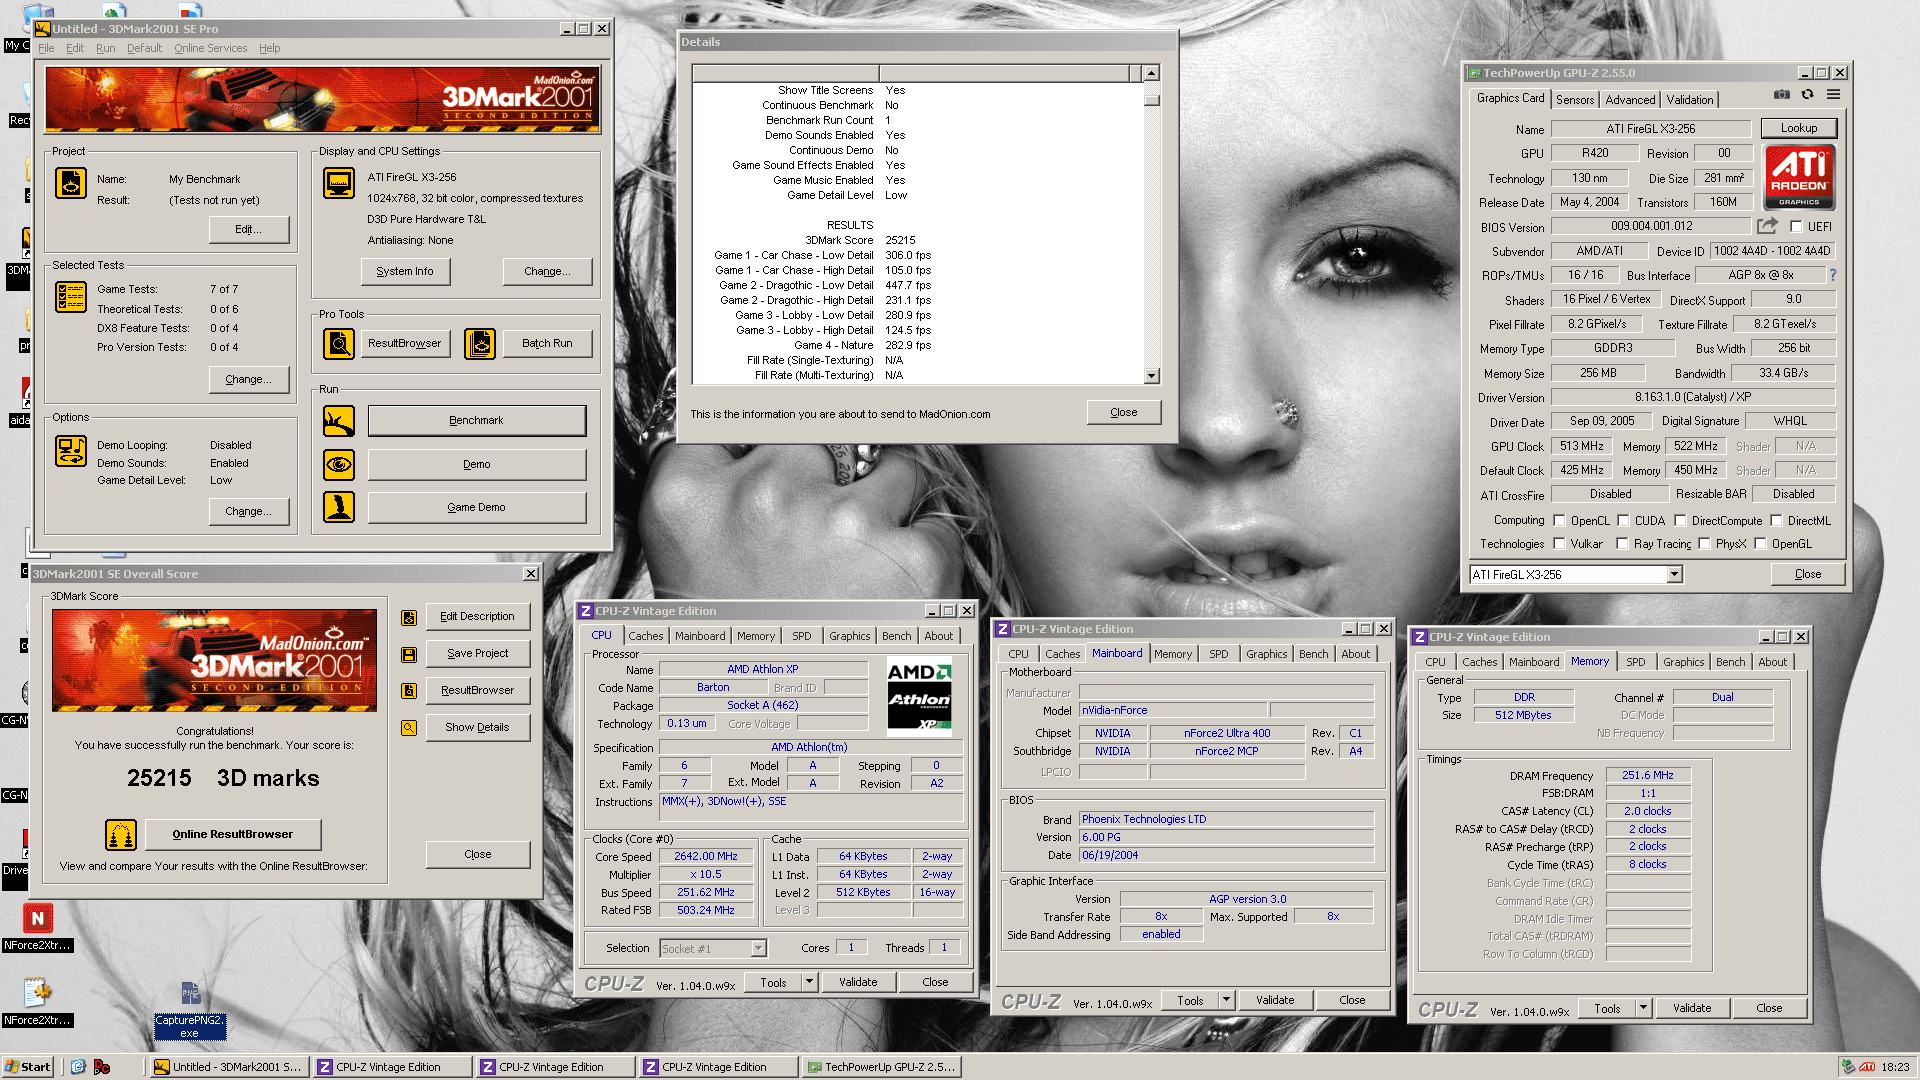
Task: Click the Edit Description icon in score window
Action: tap(409, 617)
